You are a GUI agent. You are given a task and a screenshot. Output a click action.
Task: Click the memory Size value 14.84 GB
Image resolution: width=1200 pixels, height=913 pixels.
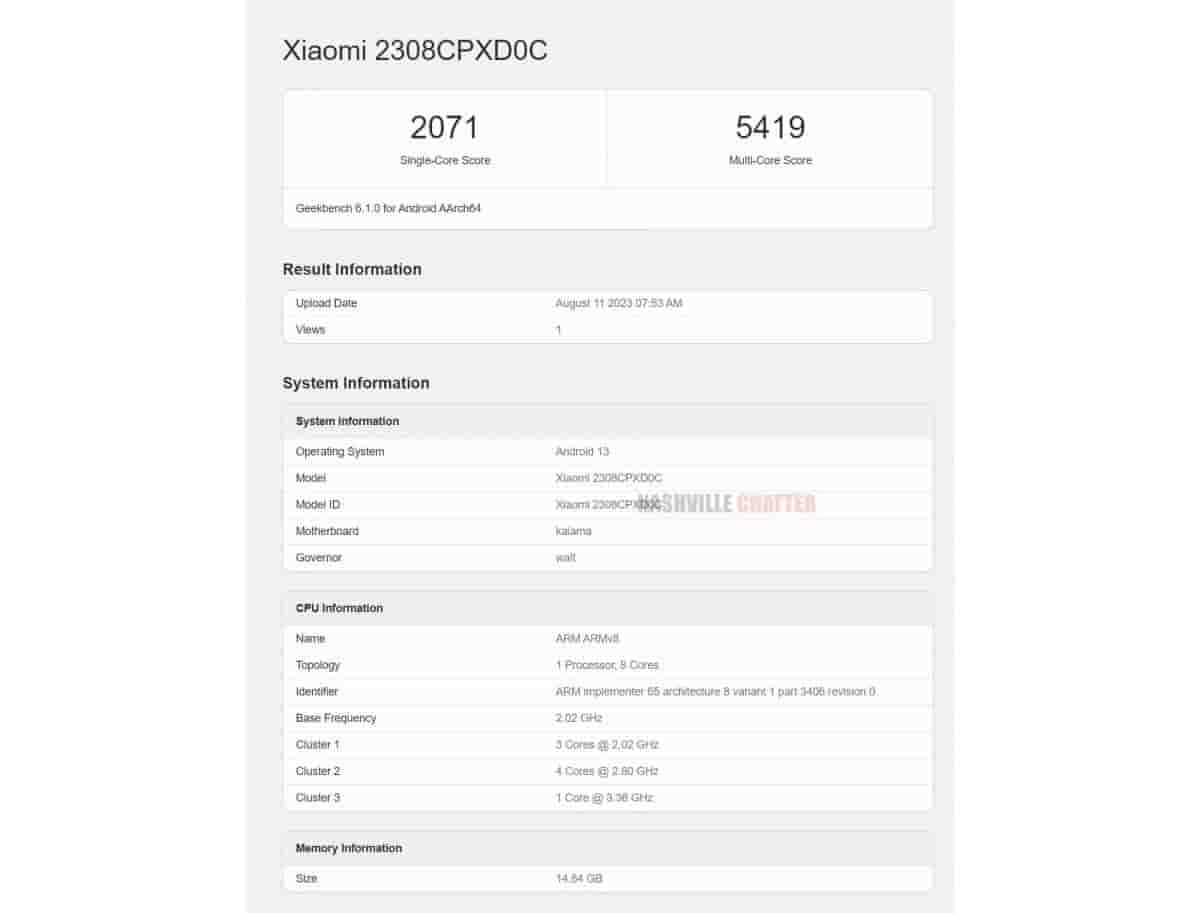(579, 878)
